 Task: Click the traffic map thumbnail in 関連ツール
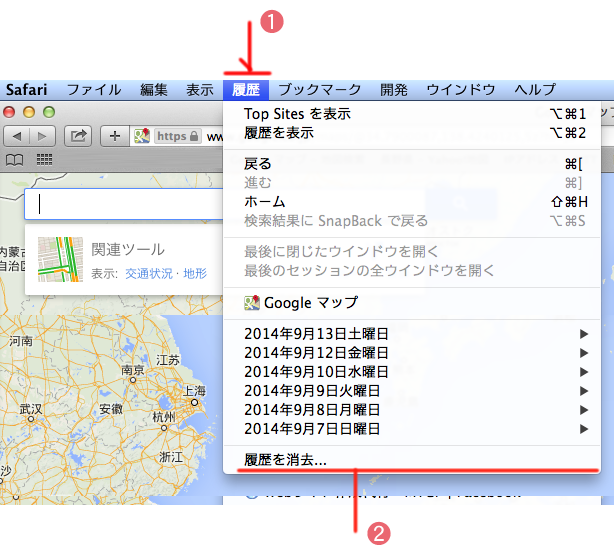click(x=60, y=259)
